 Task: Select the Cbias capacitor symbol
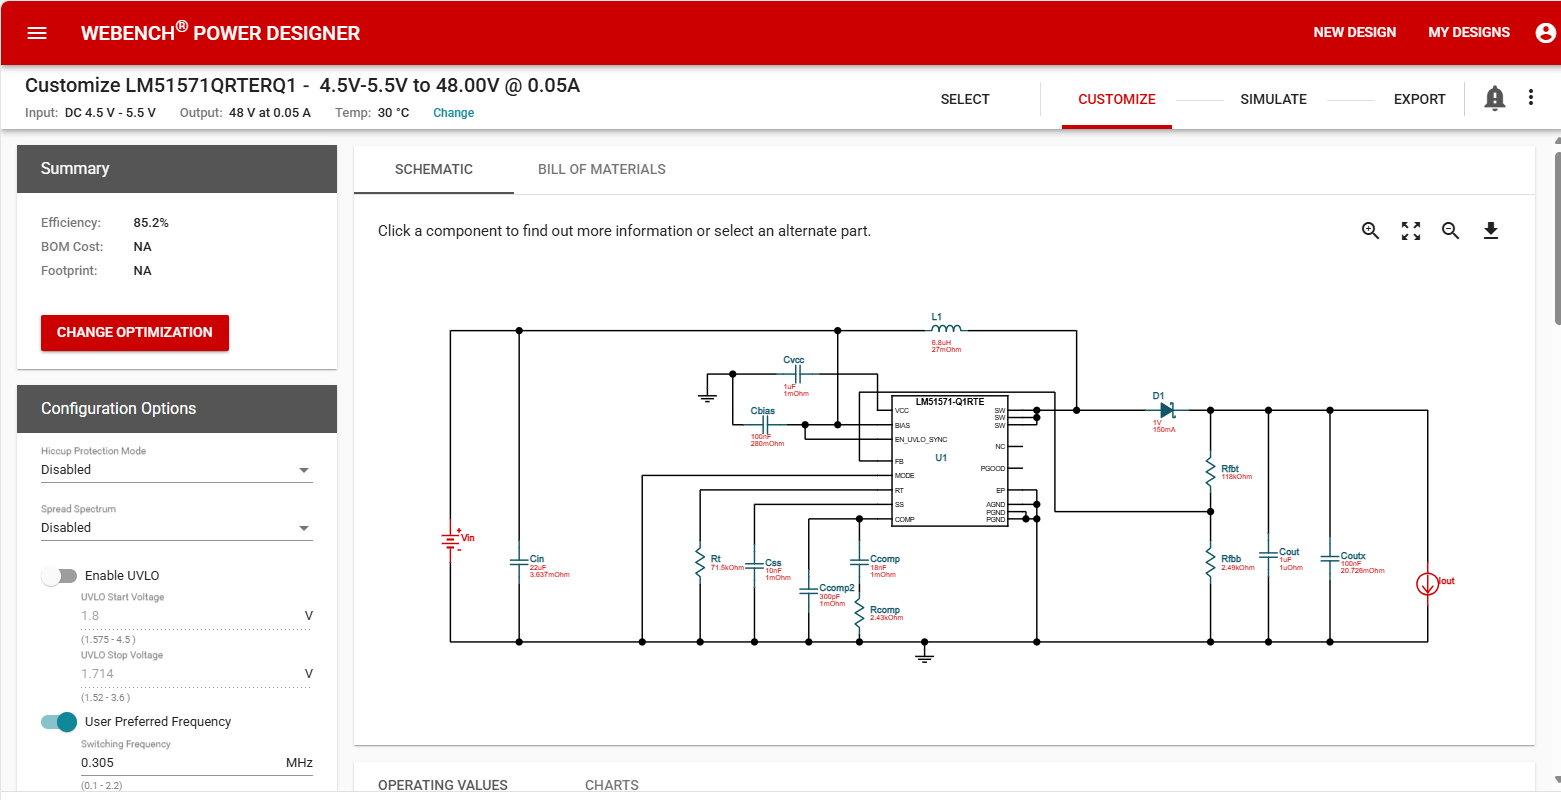(x=765, y=425)
